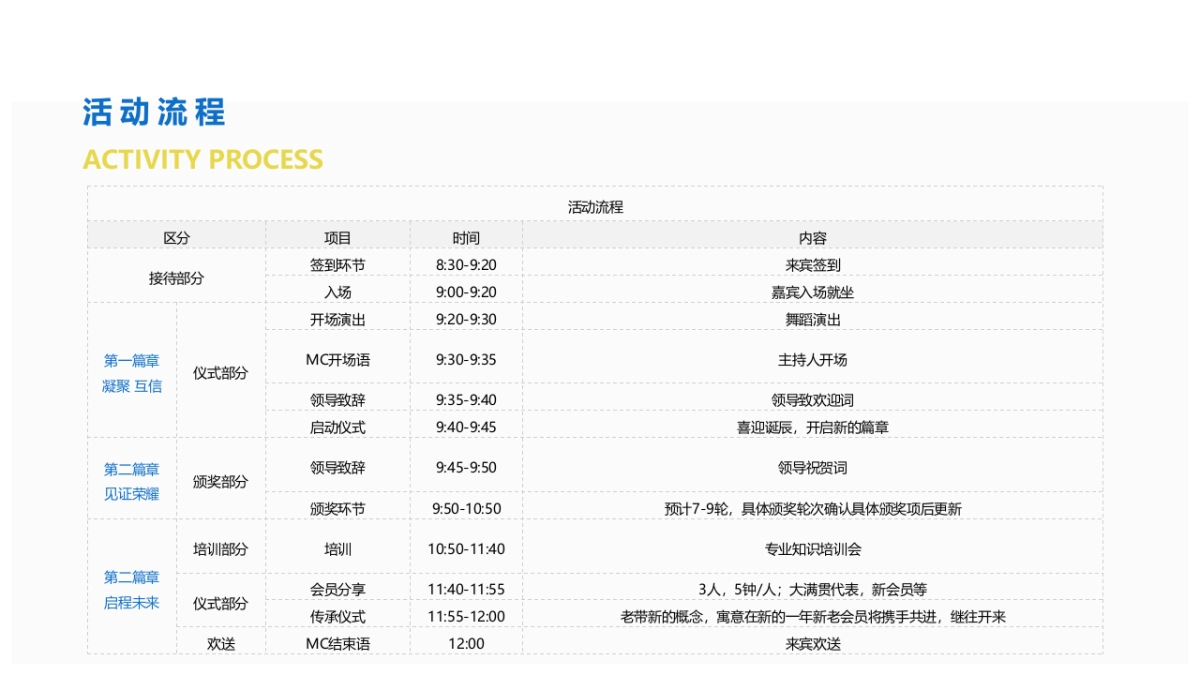1200x675 pixels.
Task: Click the 内容 column header cell
Action: tap(814, 236)
